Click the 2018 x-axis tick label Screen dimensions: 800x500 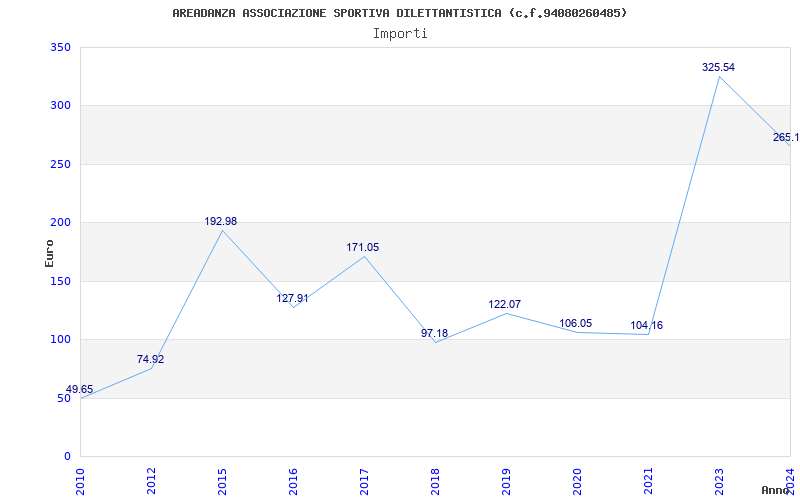[435, 481]
